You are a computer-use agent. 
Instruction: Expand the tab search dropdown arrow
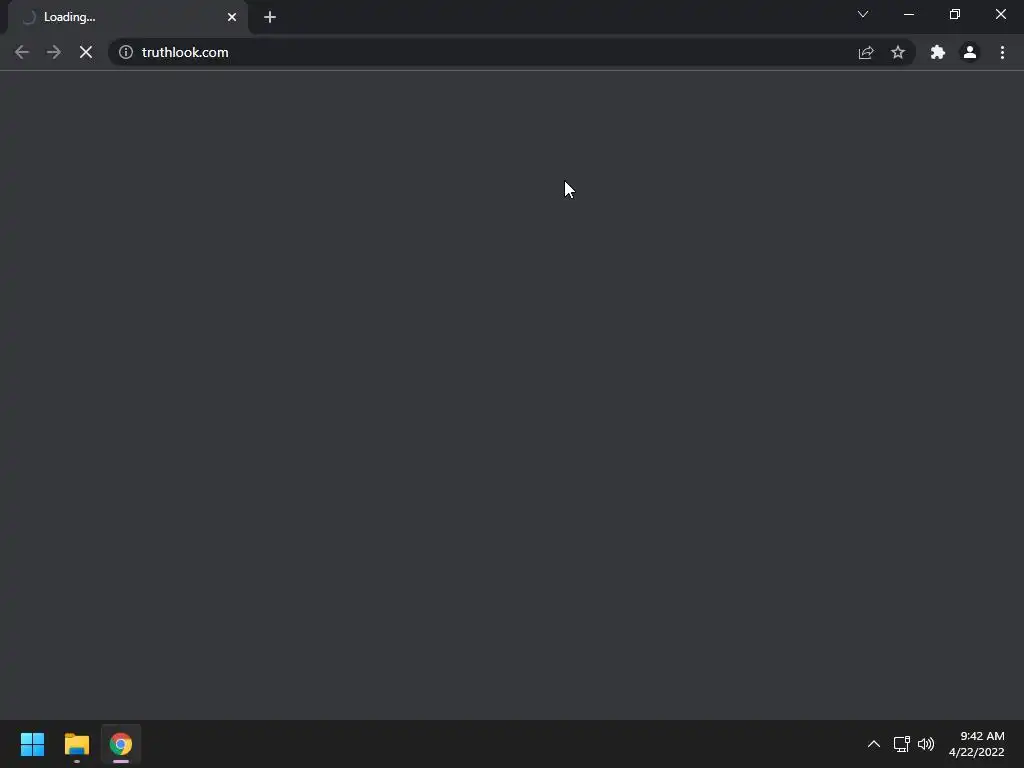click(x=863, y=14)
